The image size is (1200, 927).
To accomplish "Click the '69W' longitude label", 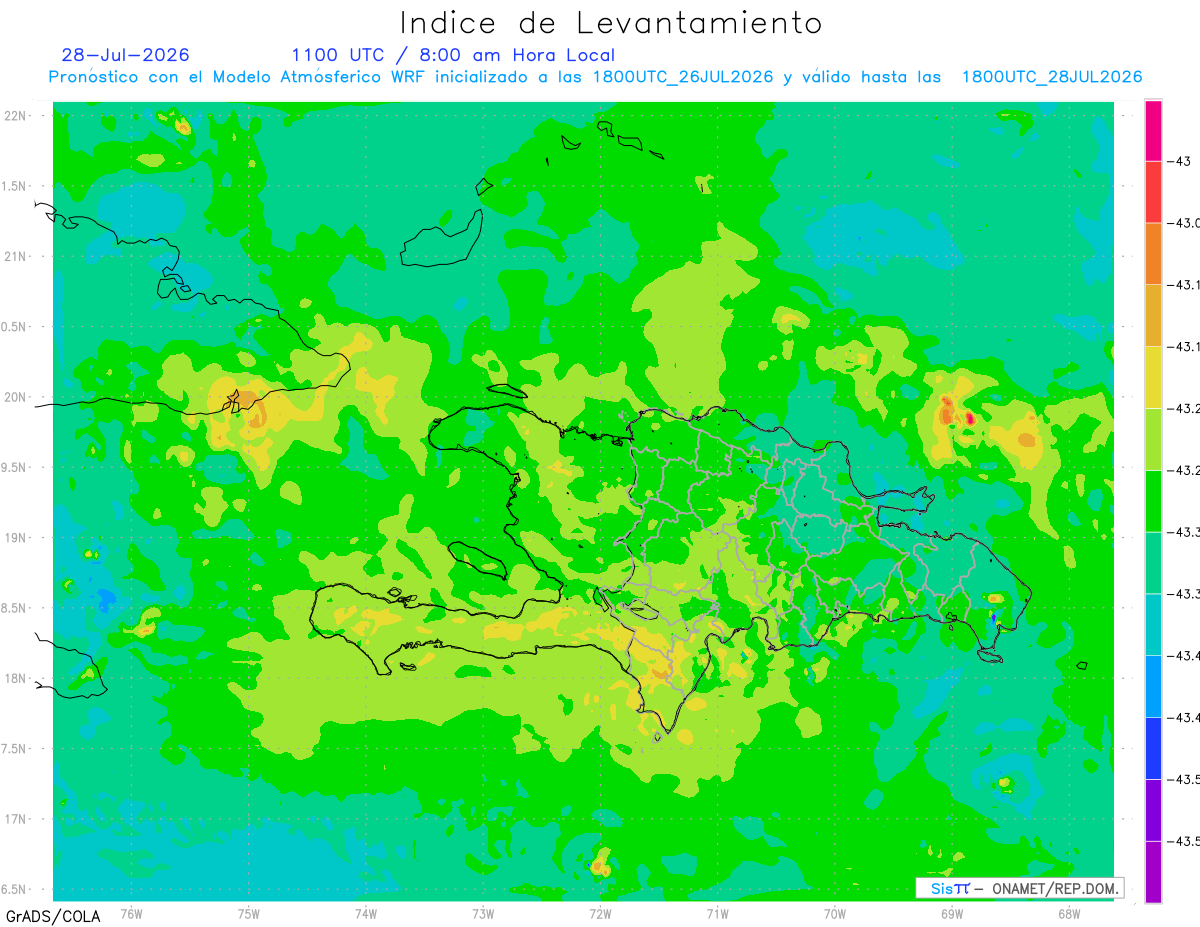I will pyautogui.click(x=952, y=914).
